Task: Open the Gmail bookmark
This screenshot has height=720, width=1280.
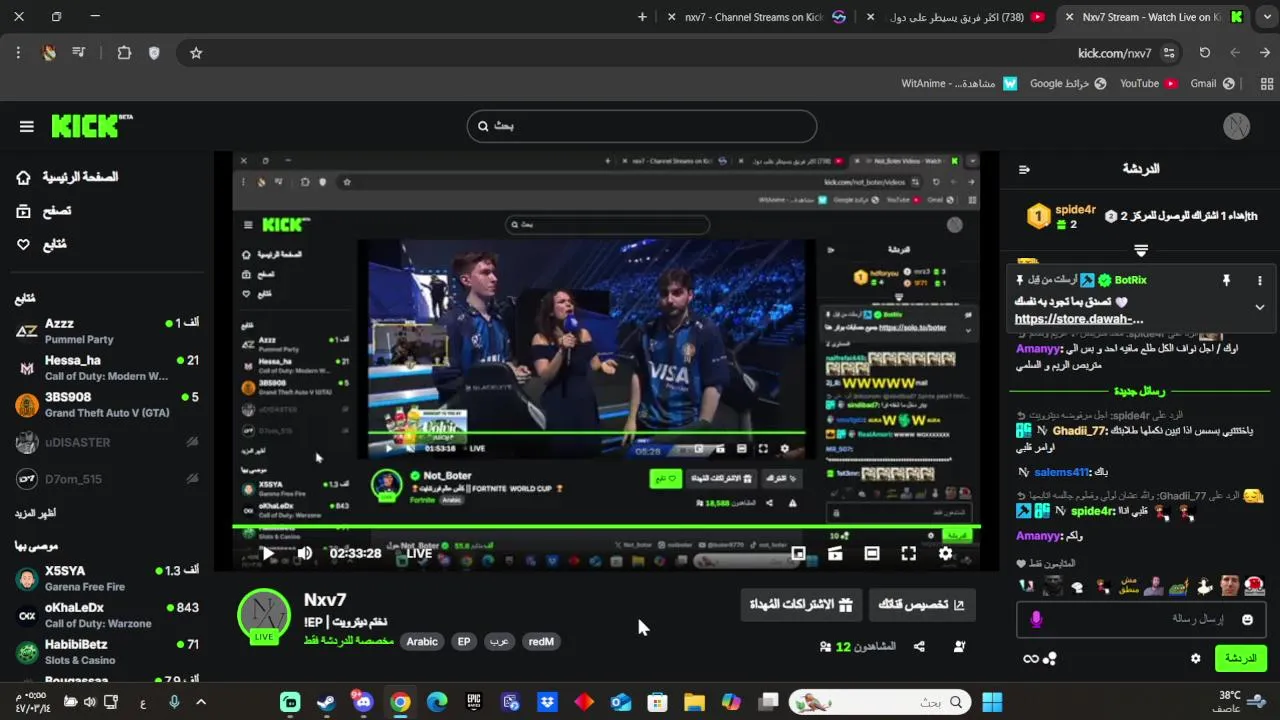Action: pyautogui.click(x=1212, y=84)
